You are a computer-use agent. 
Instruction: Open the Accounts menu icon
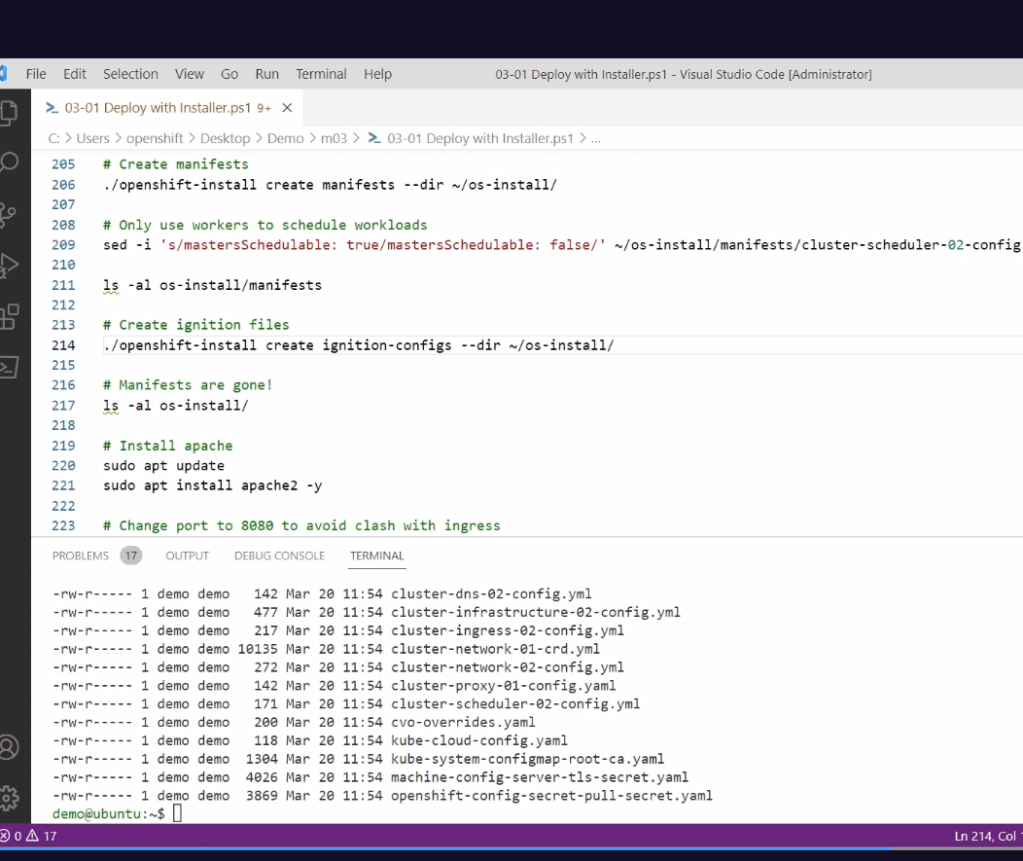[8, 747]
